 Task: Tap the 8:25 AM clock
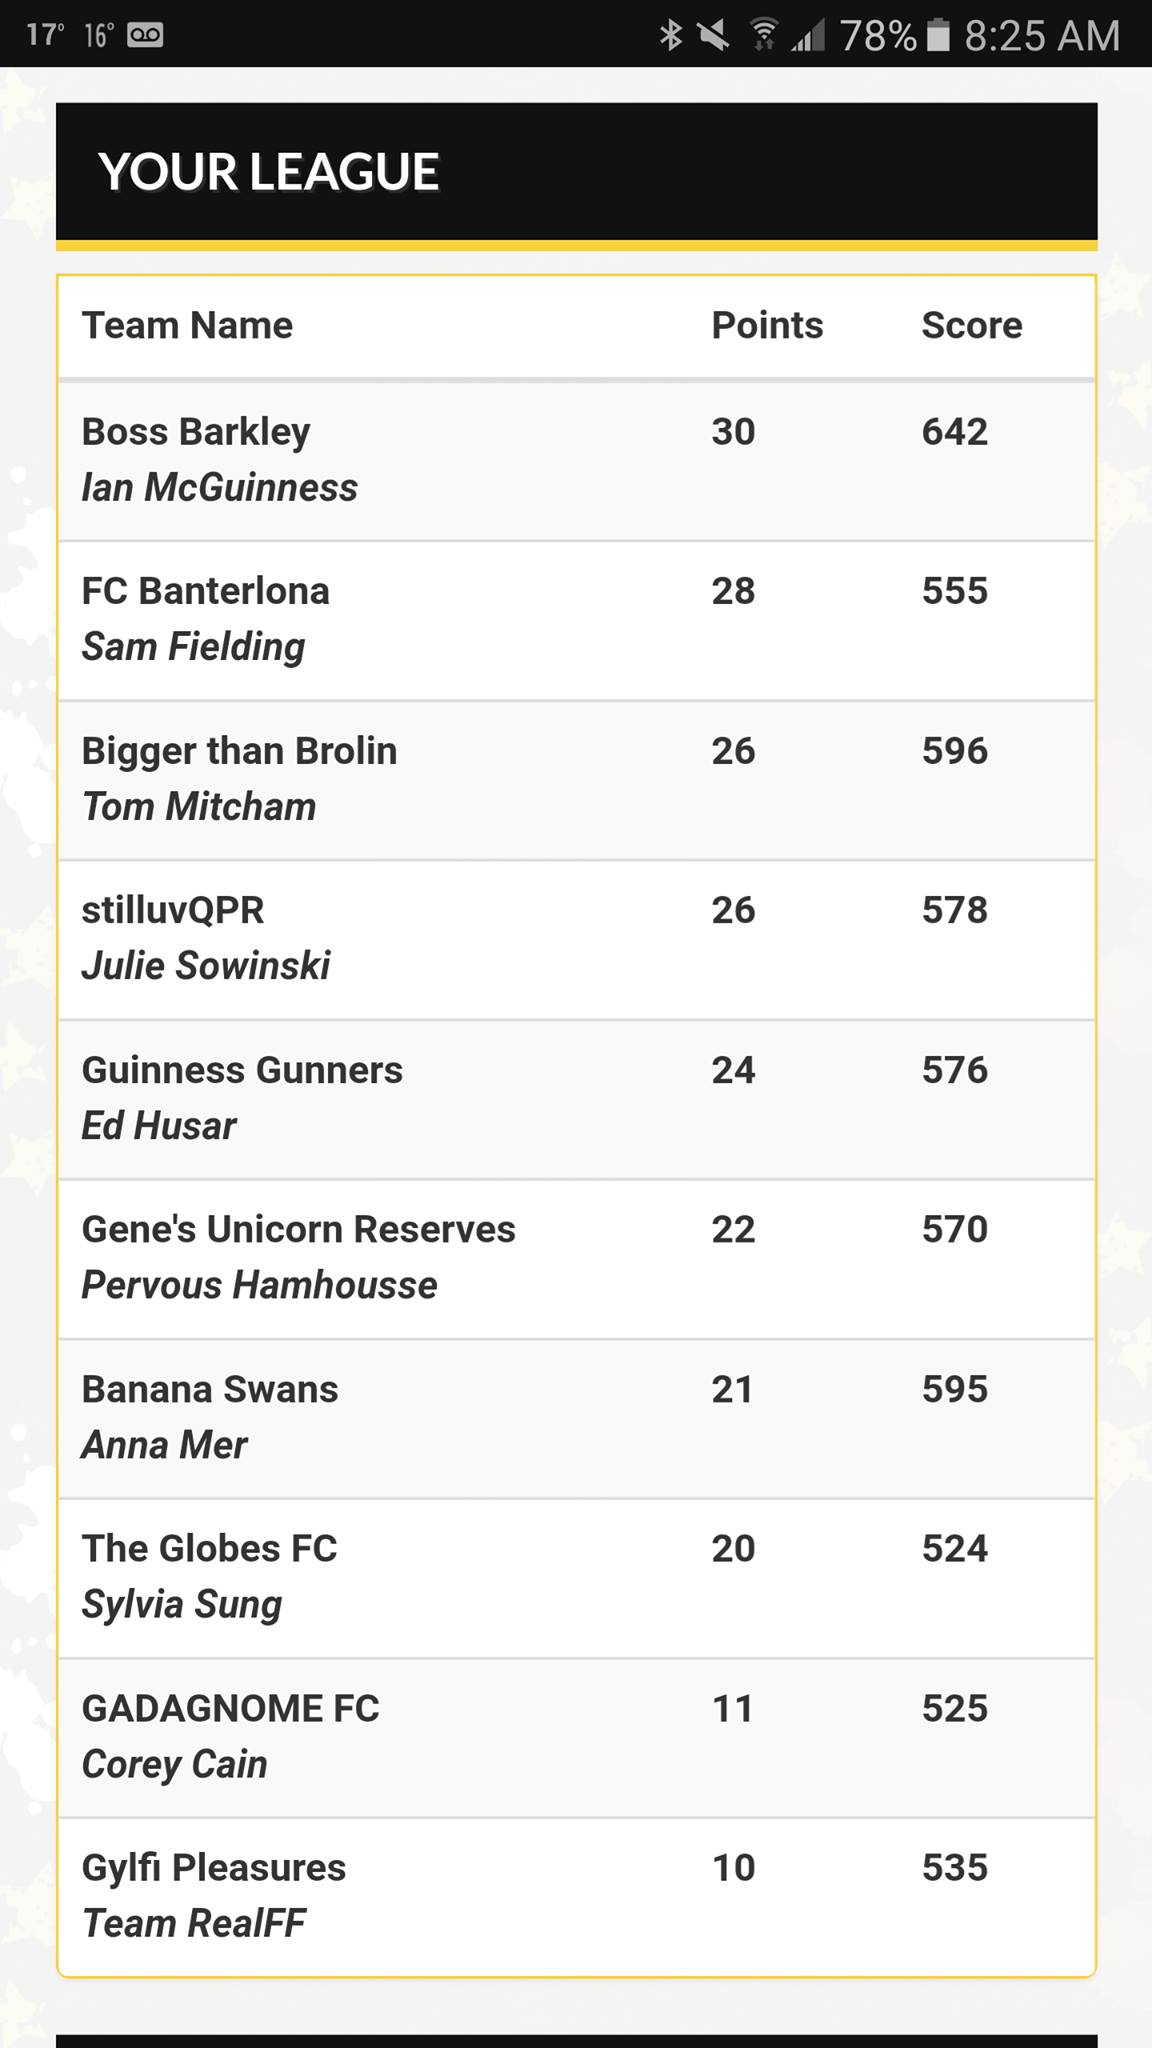1042,36
